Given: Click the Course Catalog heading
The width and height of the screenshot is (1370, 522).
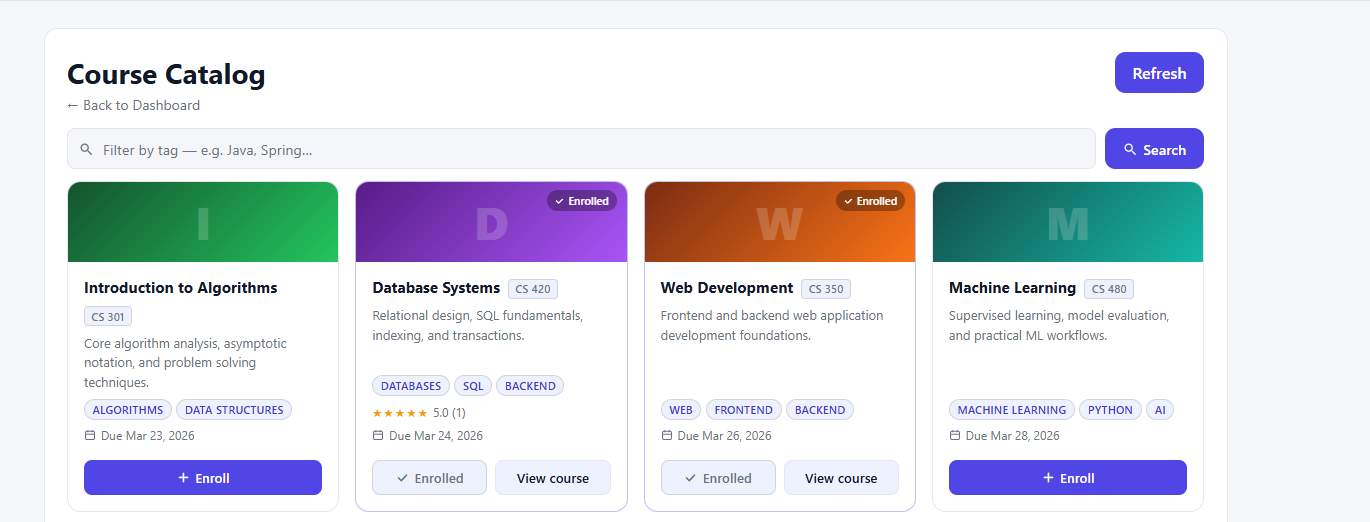Looking at the screenshot, I should point(166,75).
